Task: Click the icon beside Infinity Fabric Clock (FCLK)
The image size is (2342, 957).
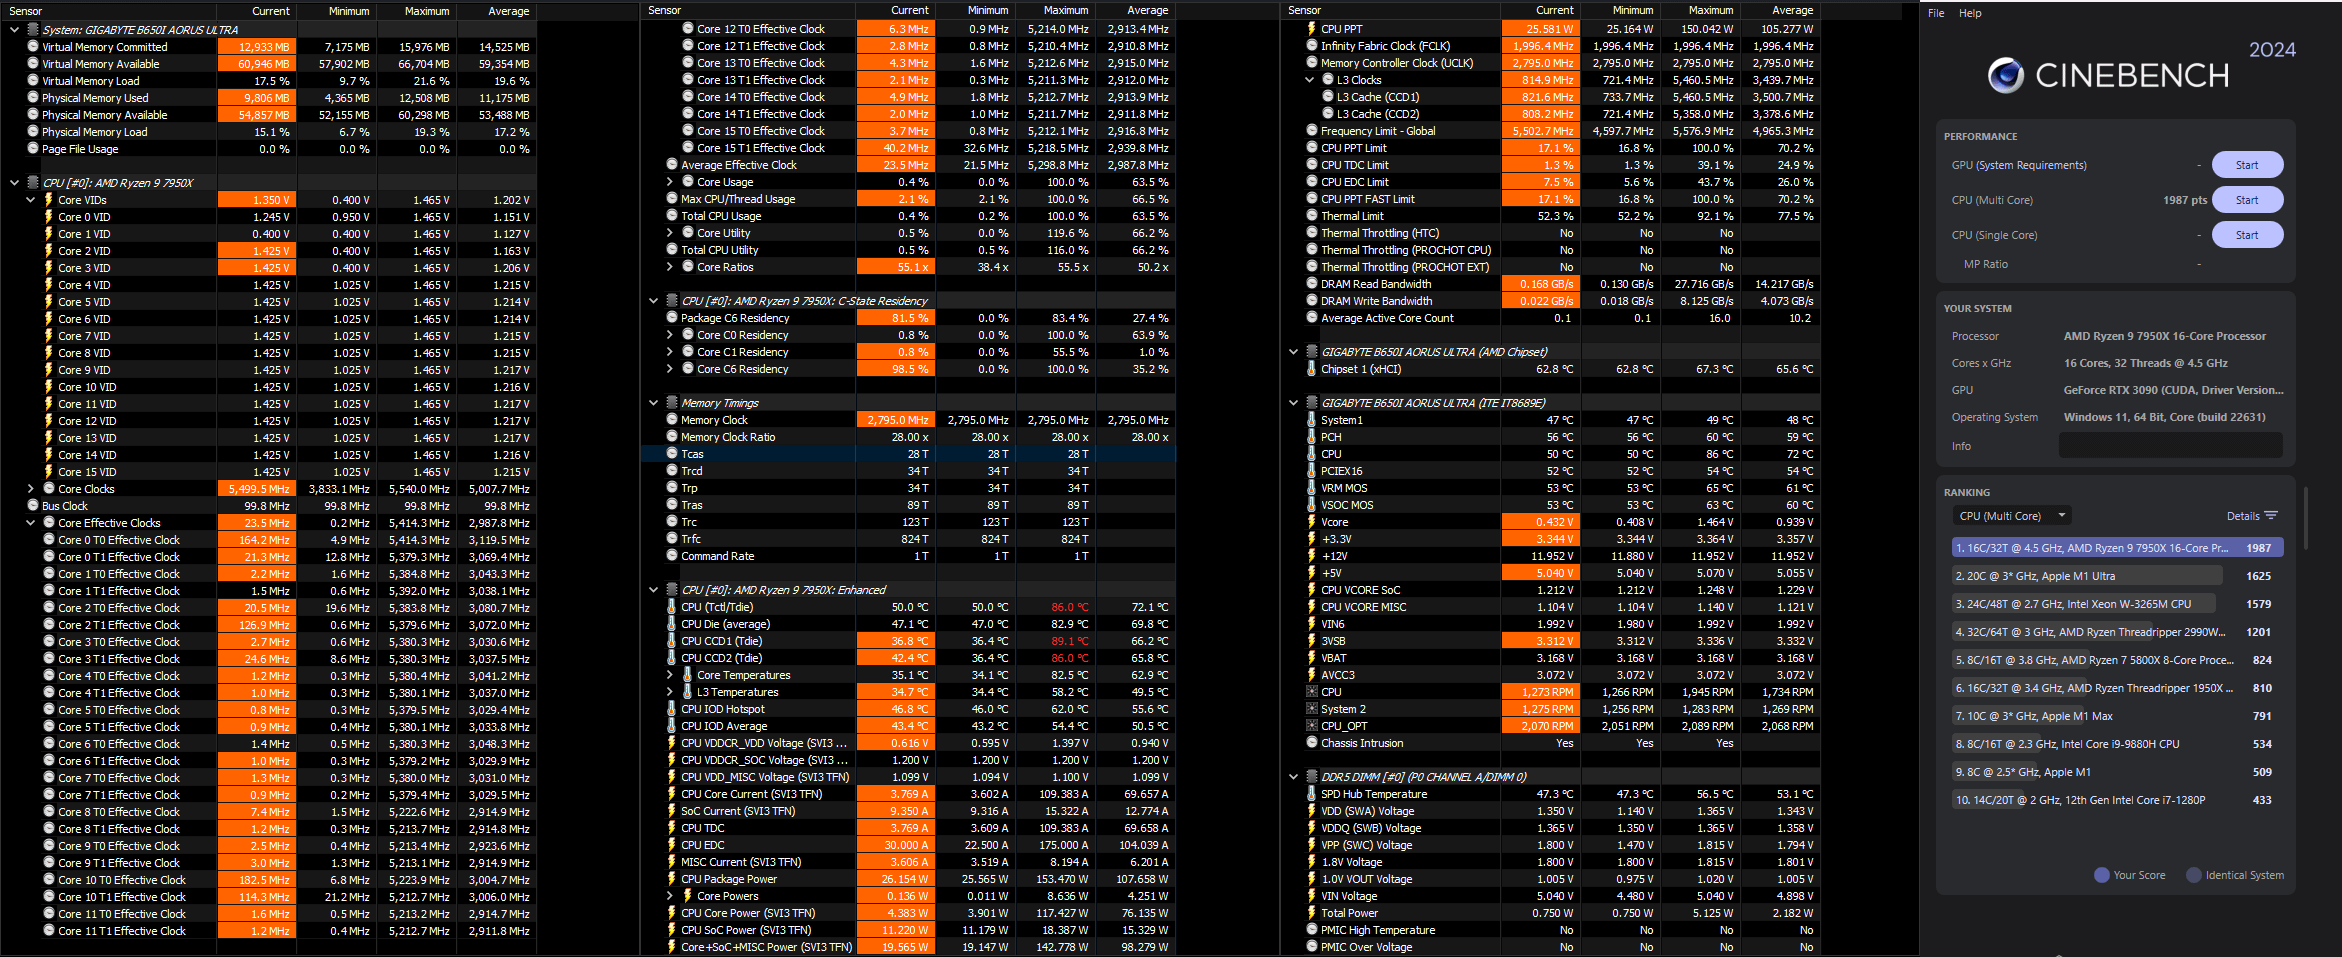Action: [x=1312, y=45]
